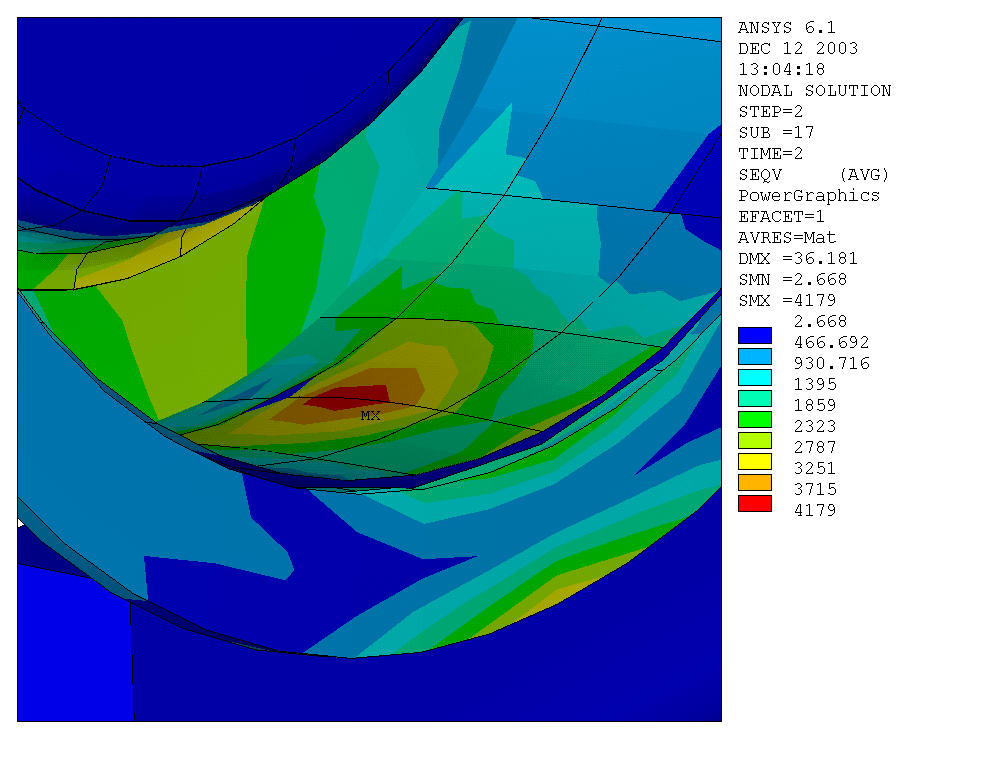Click the legend value 2.668
The image size is (985, 783).
tap(820, 322)
